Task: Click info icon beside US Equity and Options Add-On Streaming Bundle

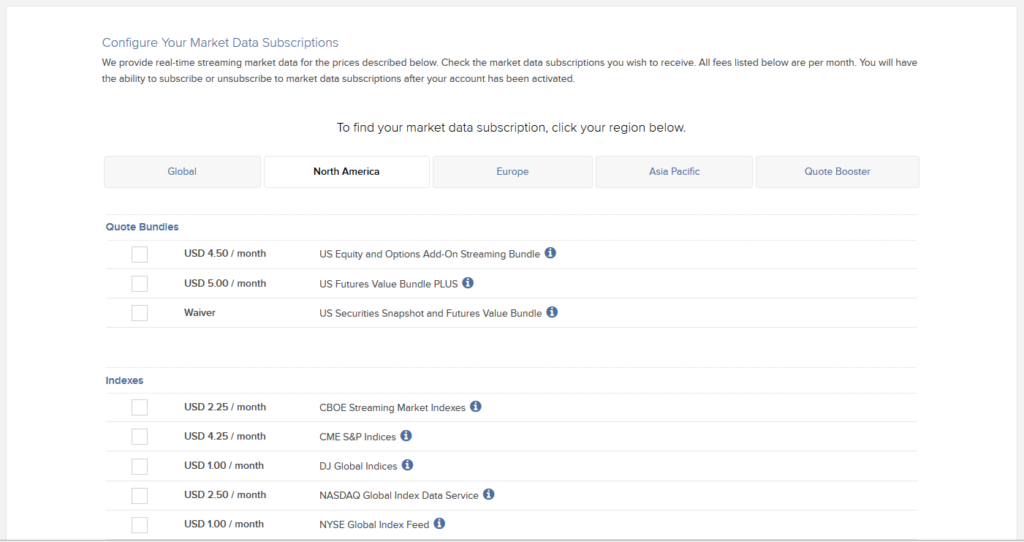Action: coord(551,253)
